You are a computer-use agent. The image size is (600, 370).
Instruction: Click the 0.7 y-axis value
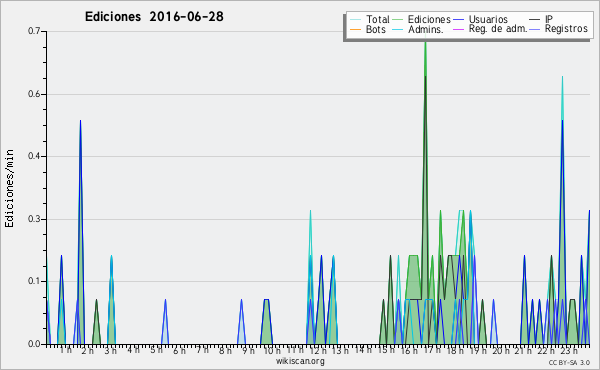coord(34,31)
